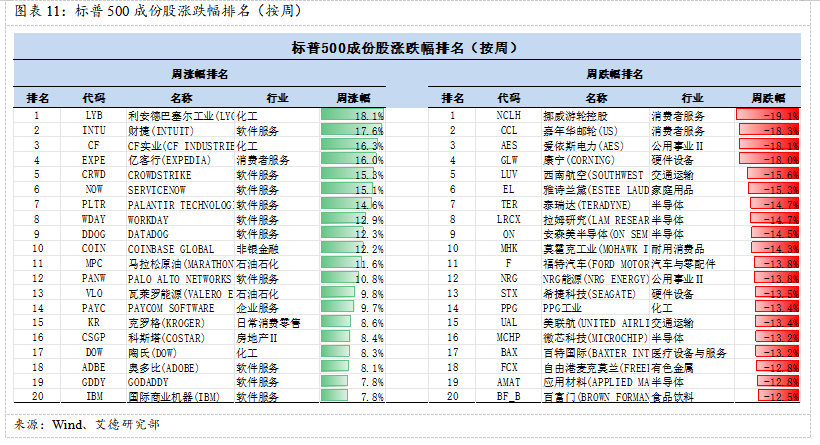Click the name cell 康宁(CORNING)
The height and width of the screenshot is (445, 820).
[578, 160]
